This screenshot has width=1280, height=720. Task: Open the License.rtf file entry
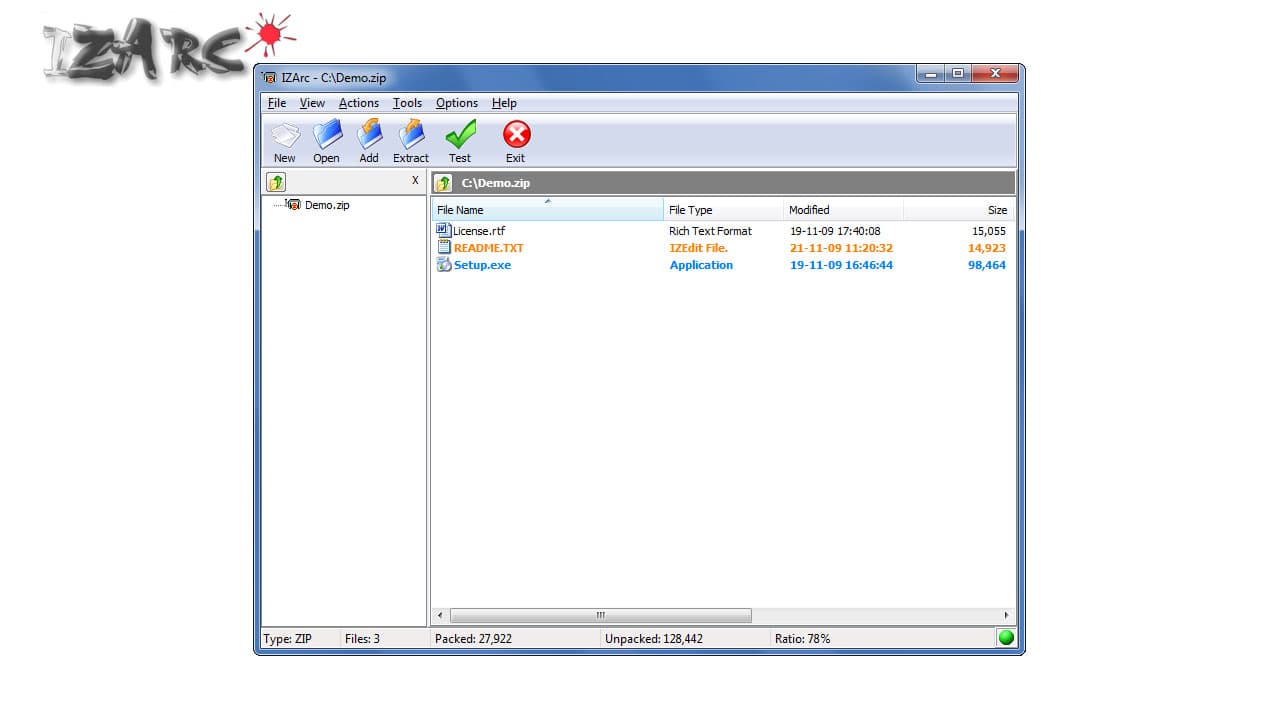click(477, 230)
